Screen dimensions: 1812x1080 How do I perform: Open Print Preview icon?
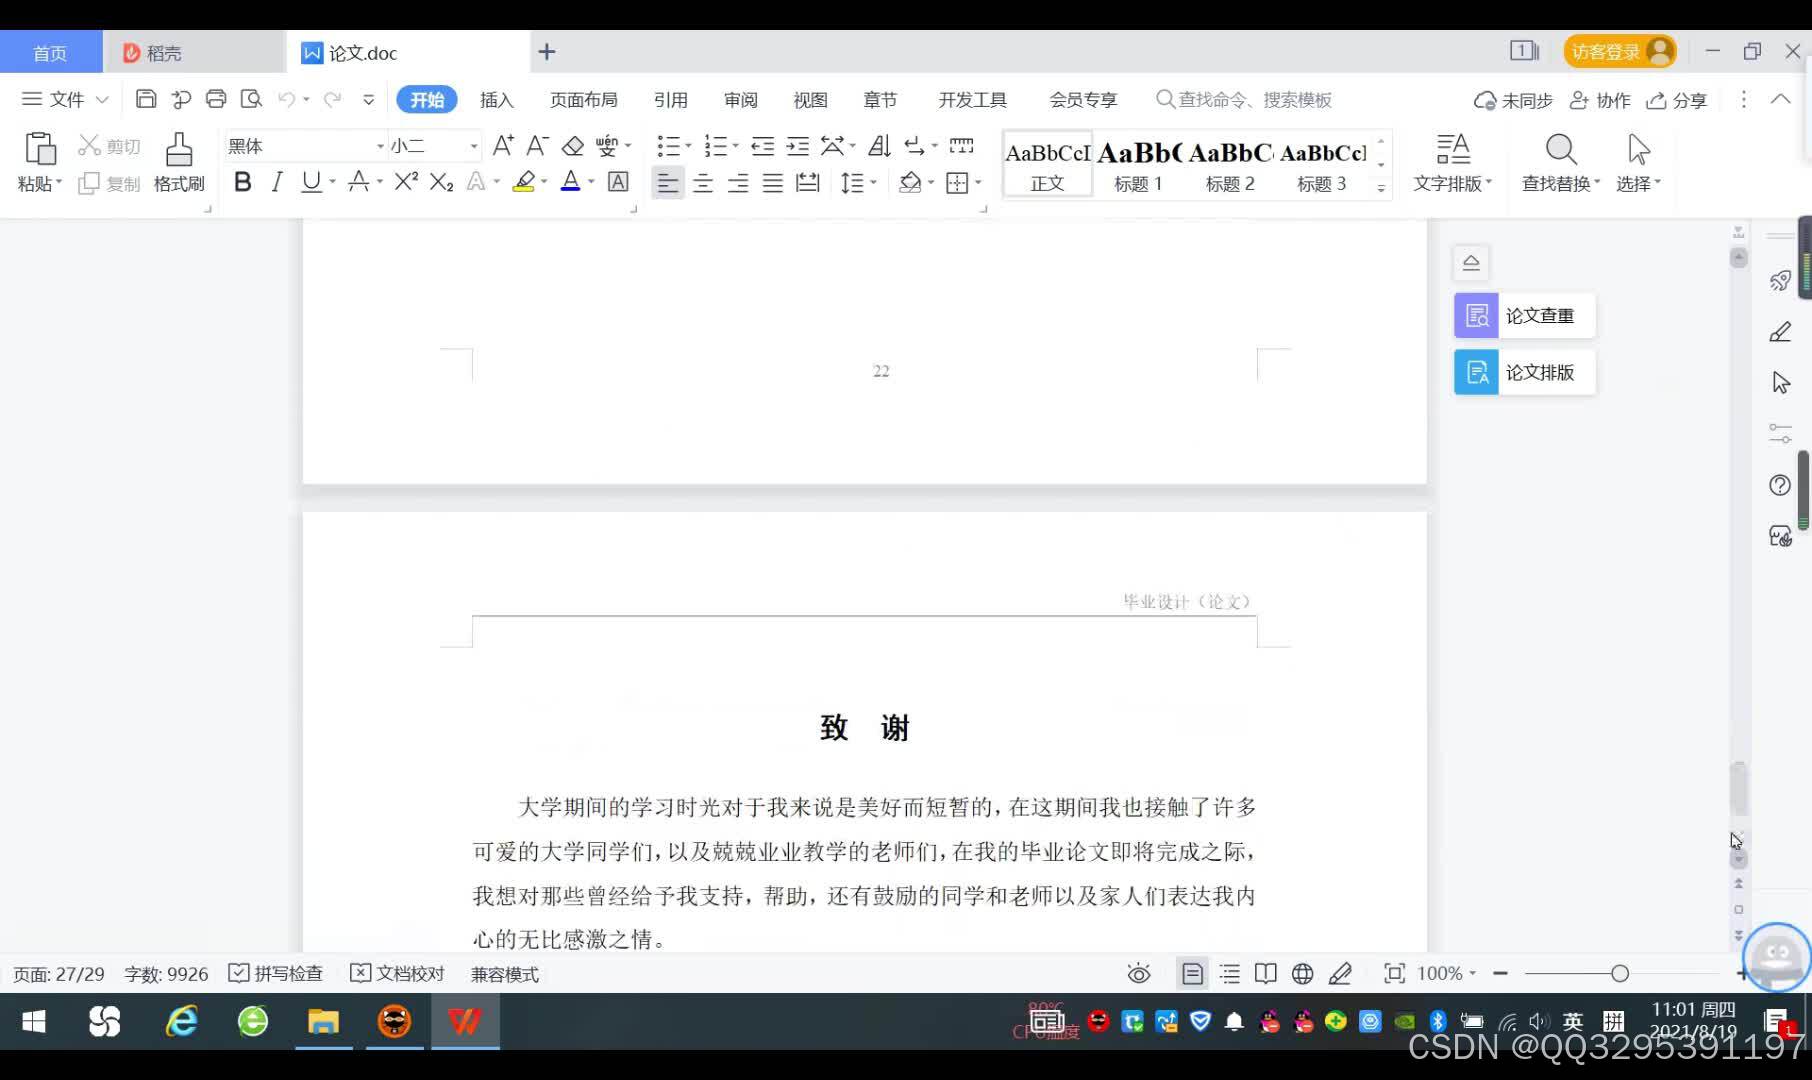251,99
